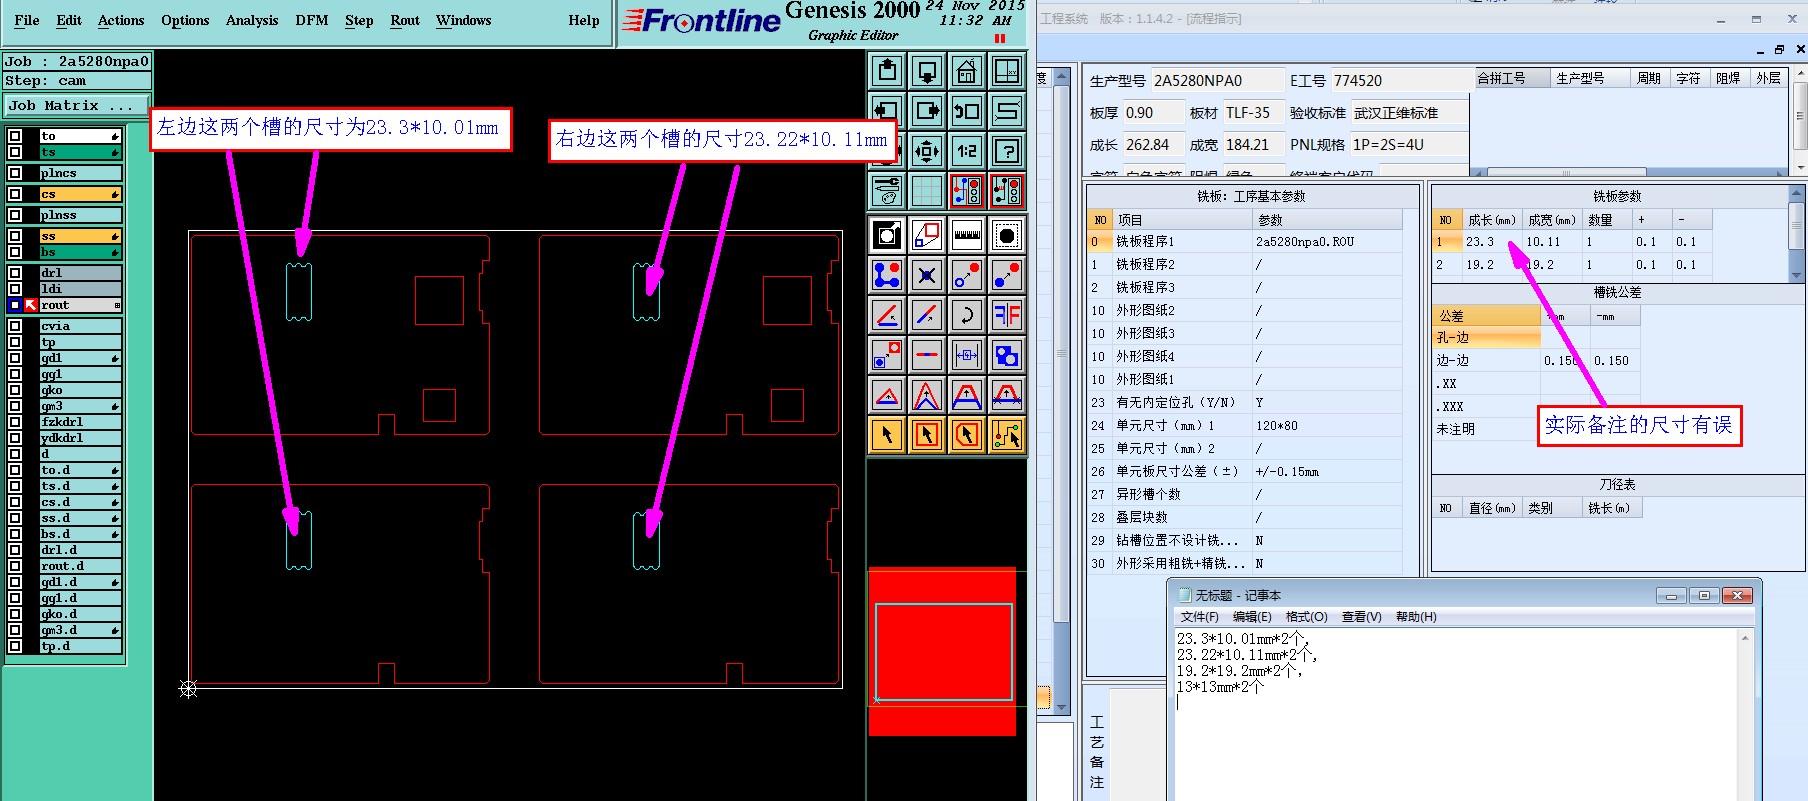The width and height of the screenshot is (1808, 801).
Task: Open the Rout menu
Action: [x=405, y=20]
